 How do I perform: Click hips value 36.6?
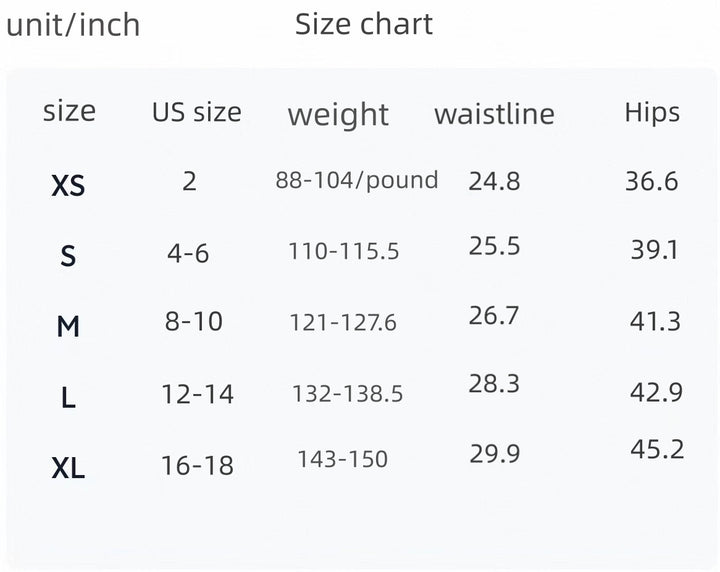click(652, 181)
